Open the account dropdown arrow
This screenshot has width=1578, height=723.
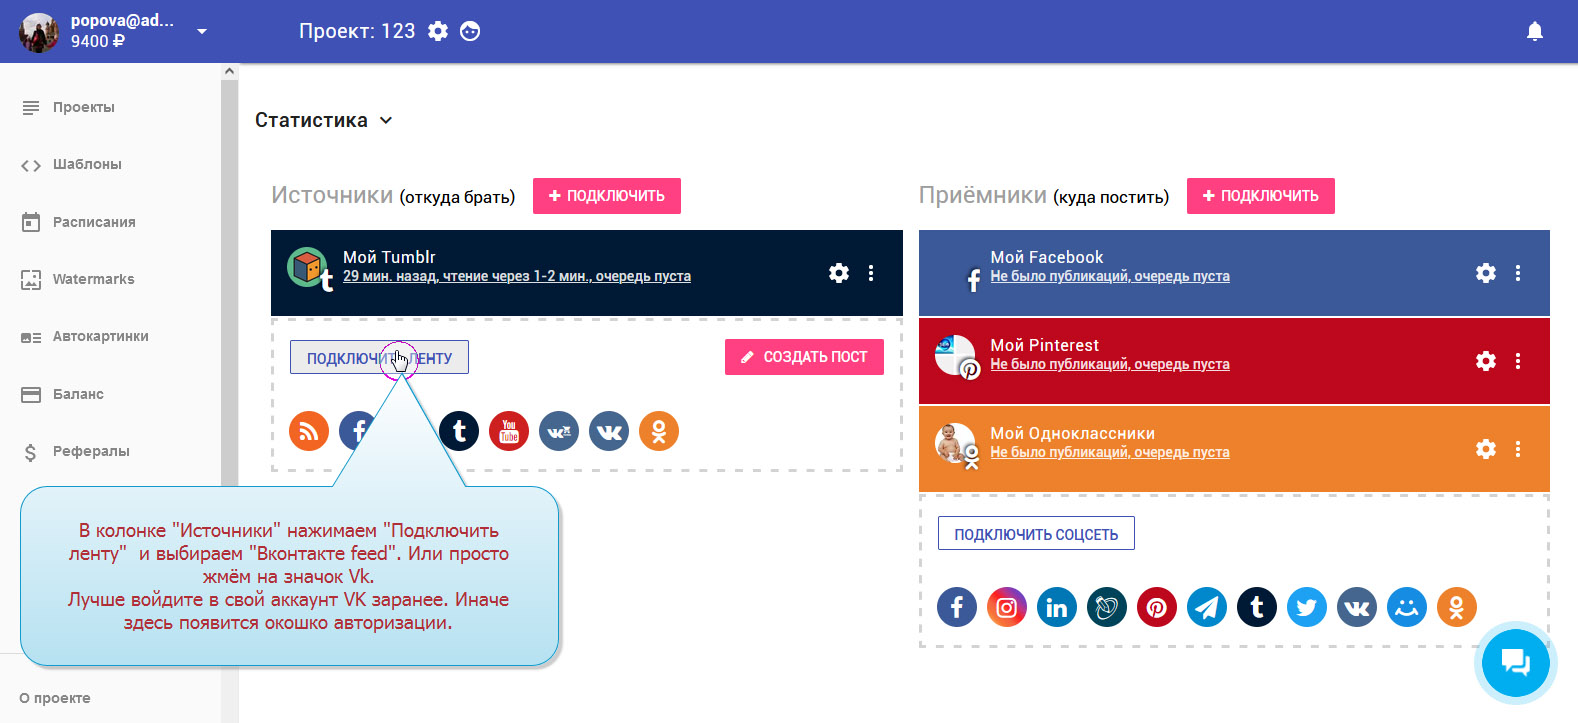202,31
